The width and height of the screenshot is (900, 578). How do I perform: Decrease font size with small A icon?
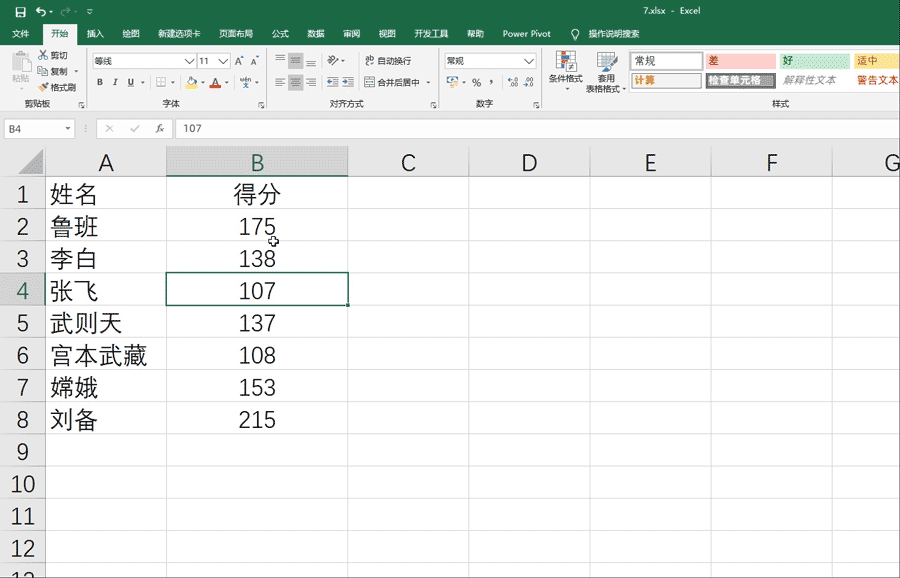(x=254, y=61)
